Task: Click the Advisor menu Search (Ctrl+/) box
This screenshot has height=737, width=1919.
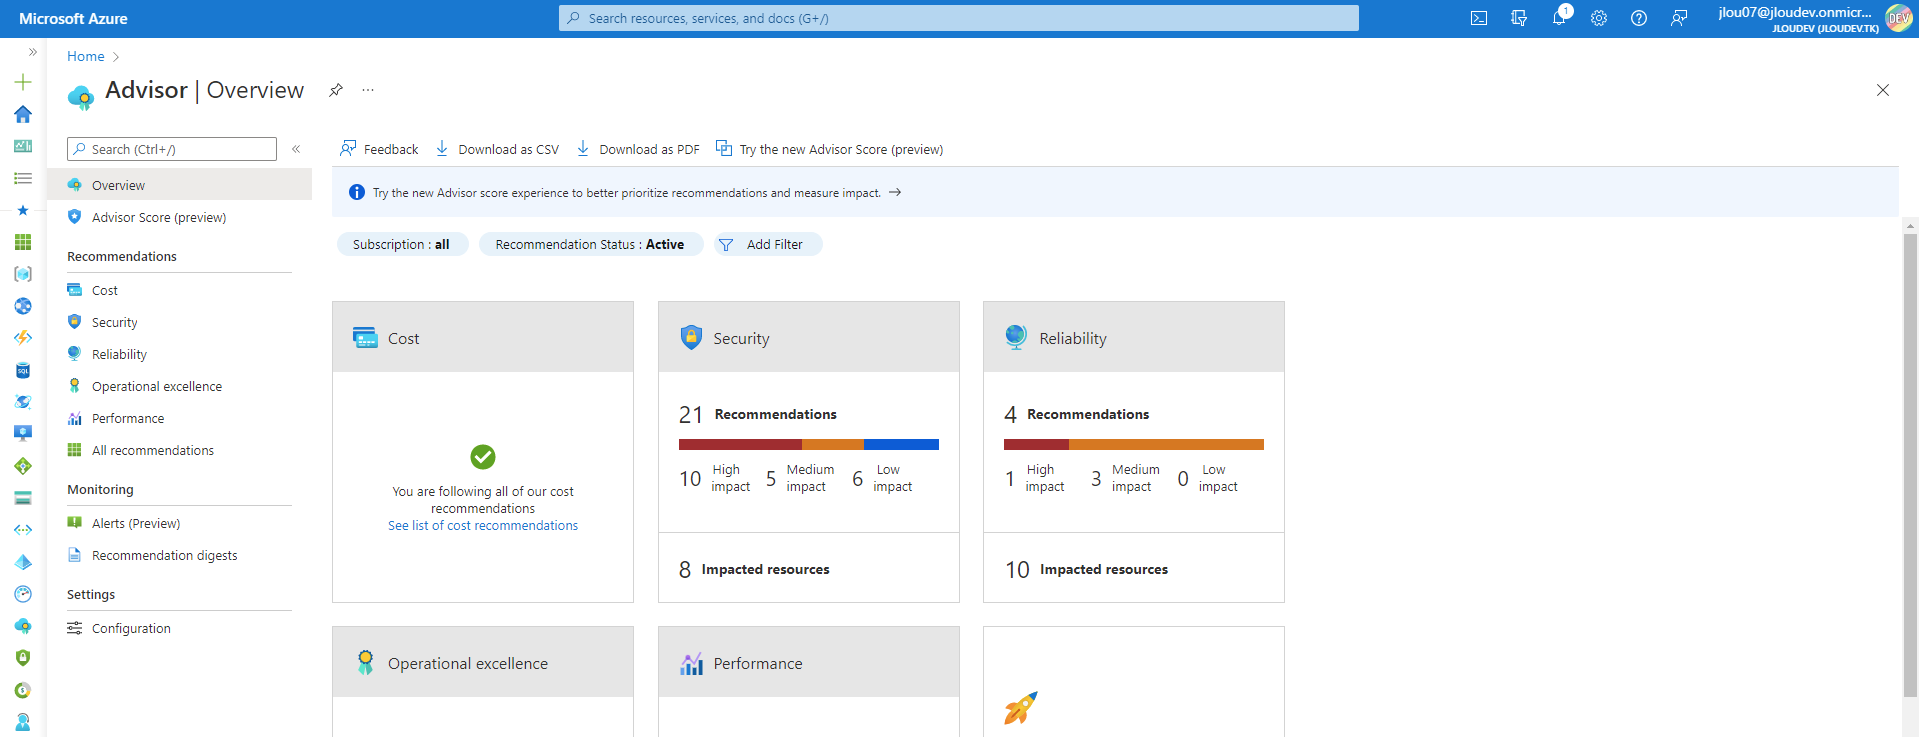Action: (x=172, y=149)
